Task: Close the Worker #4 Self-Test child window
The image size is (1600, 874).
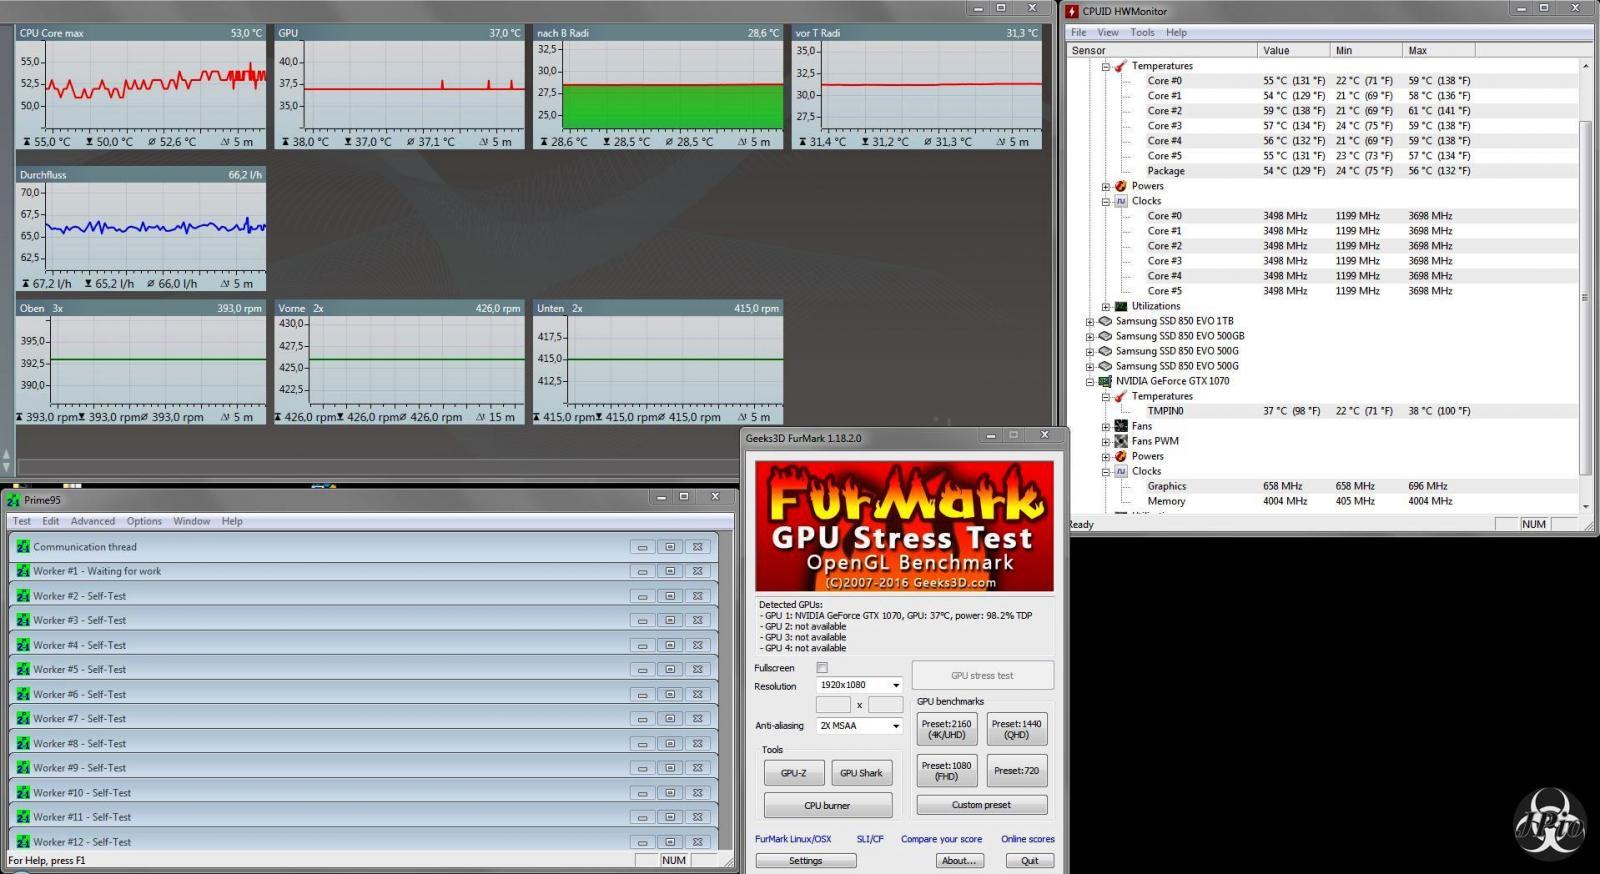Action: tap(698, 645)
